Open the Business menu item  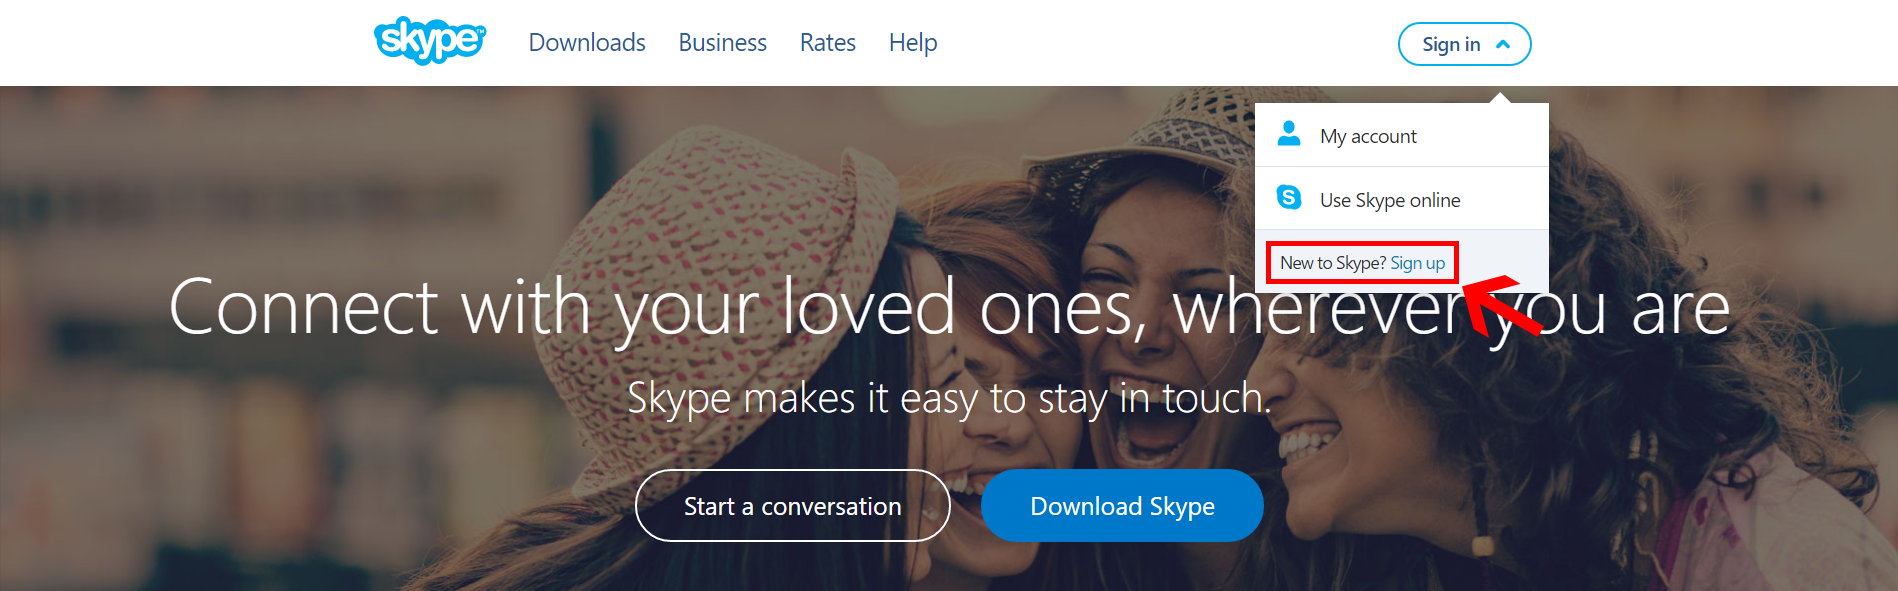coord(722,43)
